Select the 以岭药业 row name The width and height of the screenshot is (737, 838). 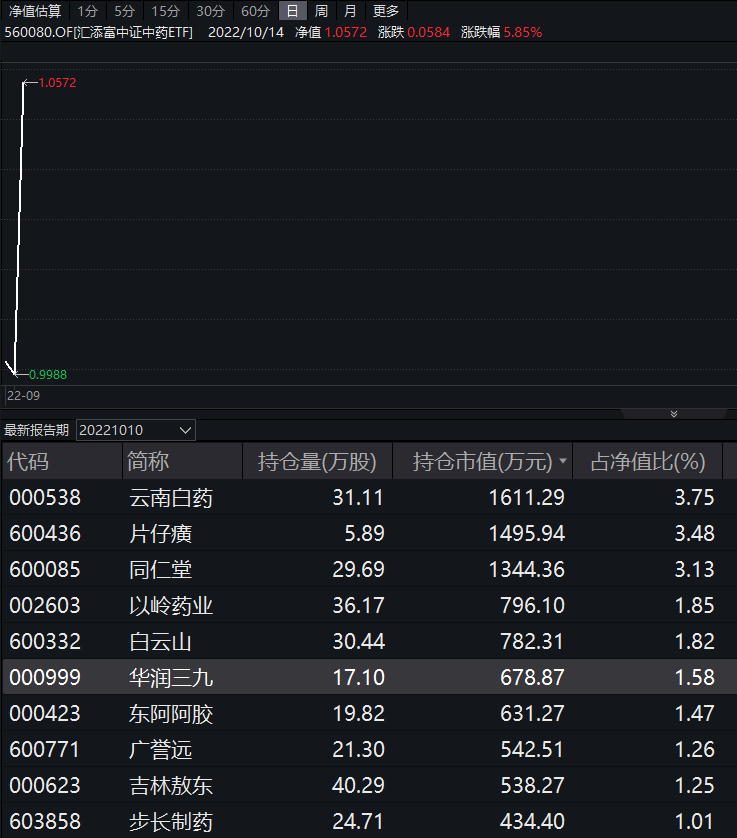point(171,606)
